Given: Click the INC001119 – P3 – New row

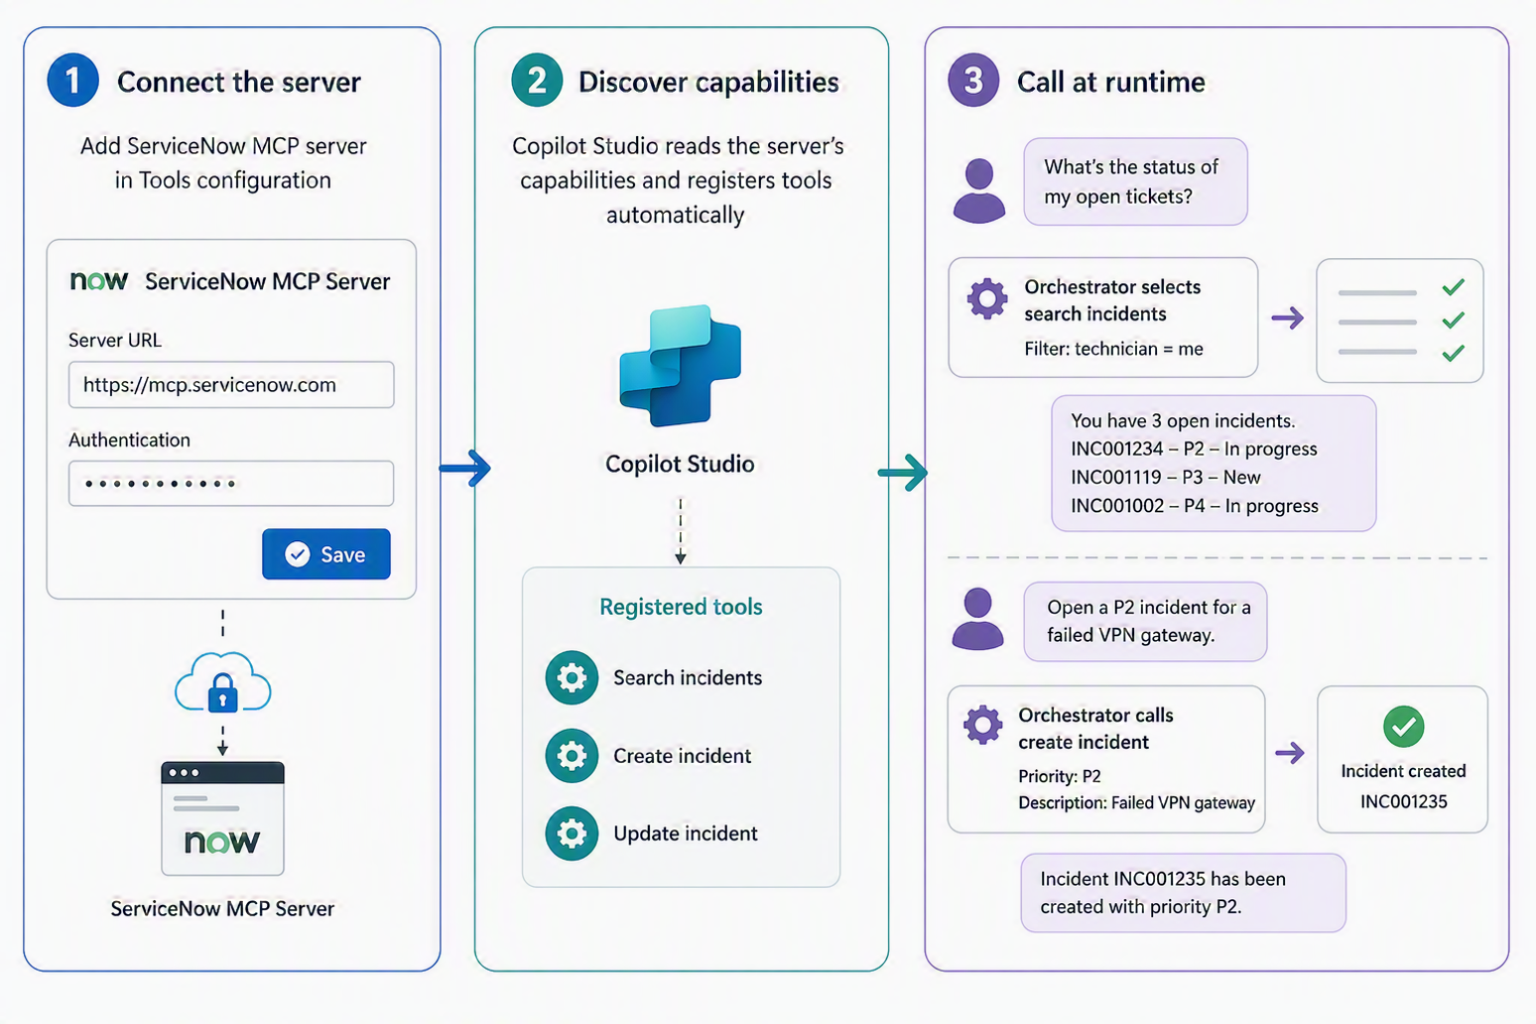Looking at the screenshot, I should (x=1166, y=477).
